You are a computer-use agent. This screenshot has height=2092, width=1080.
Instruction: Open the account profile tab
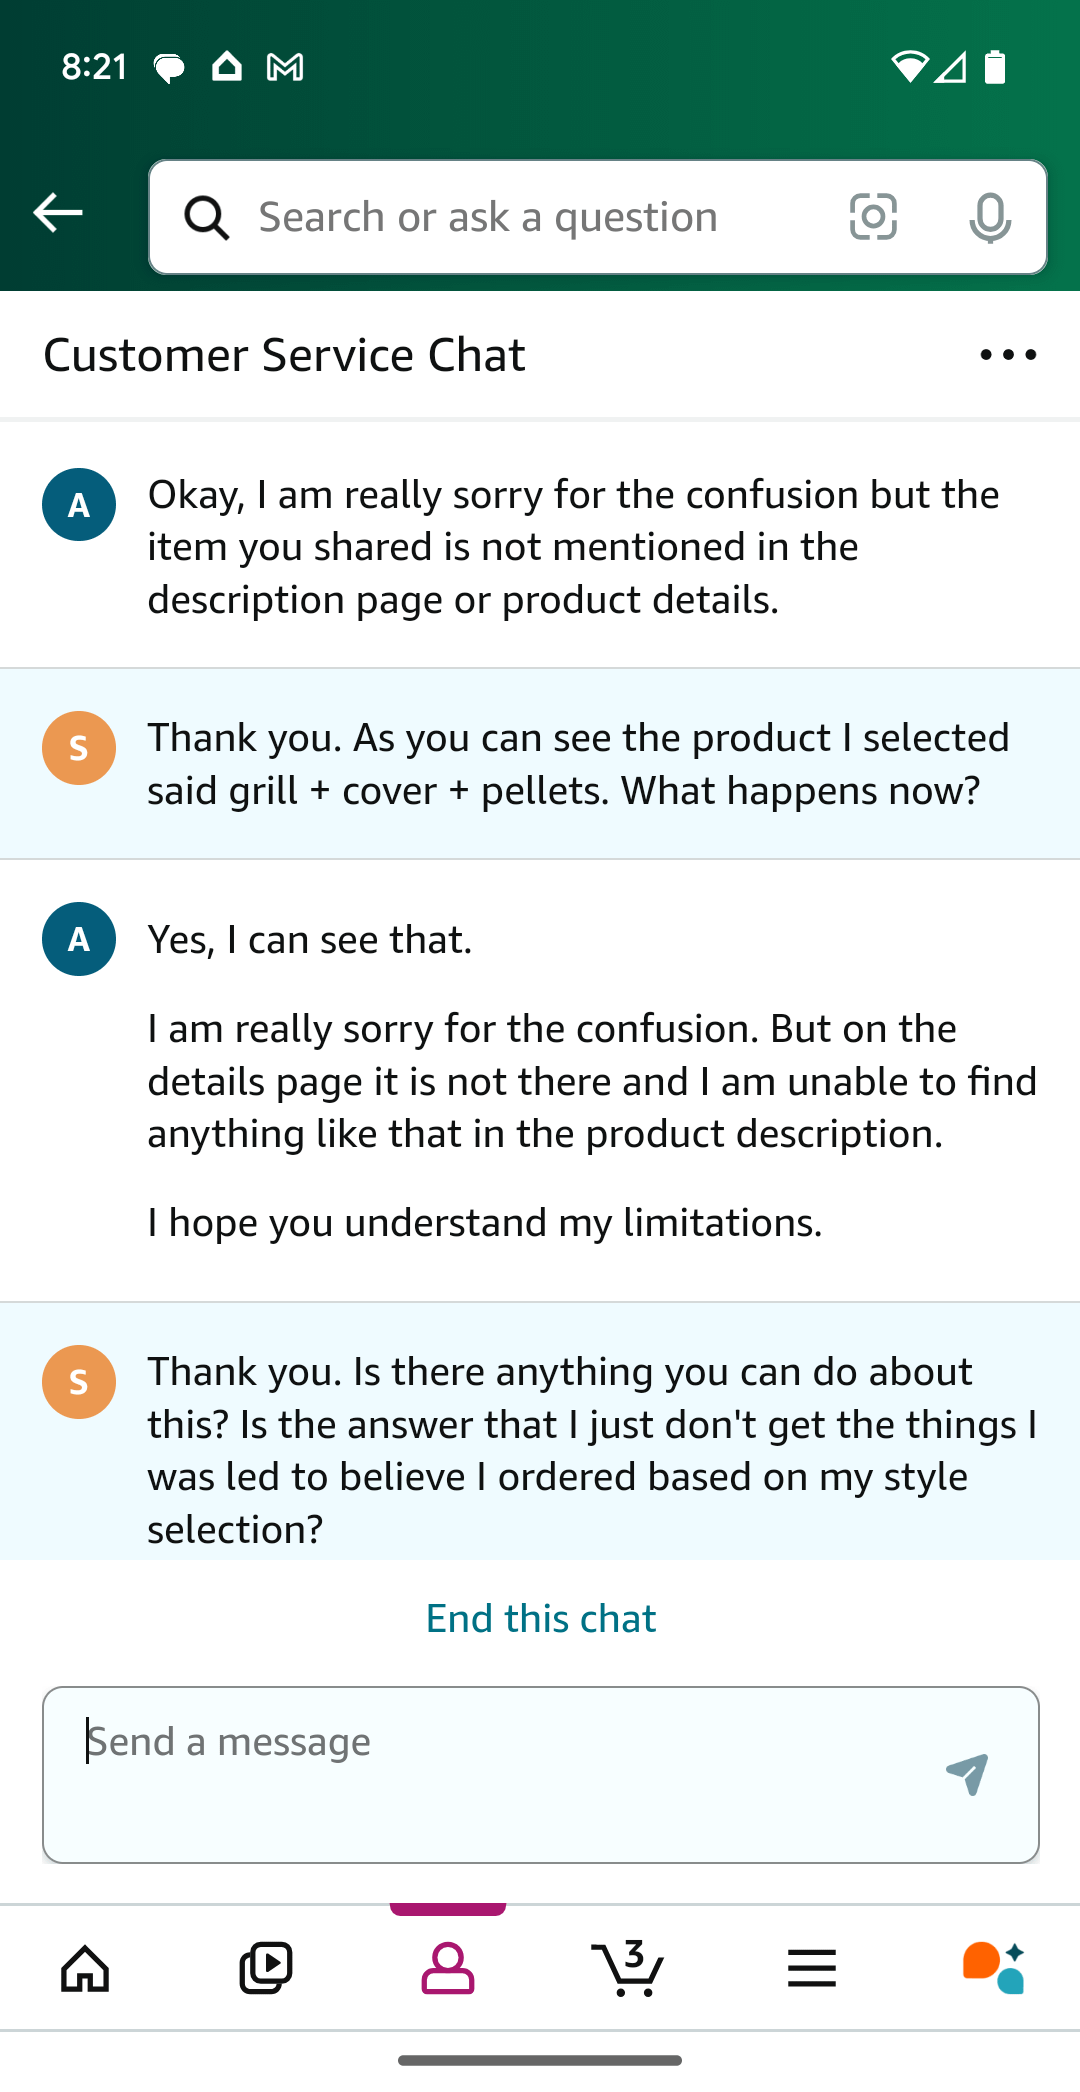pyautogui.click(x=448, y=1968)
